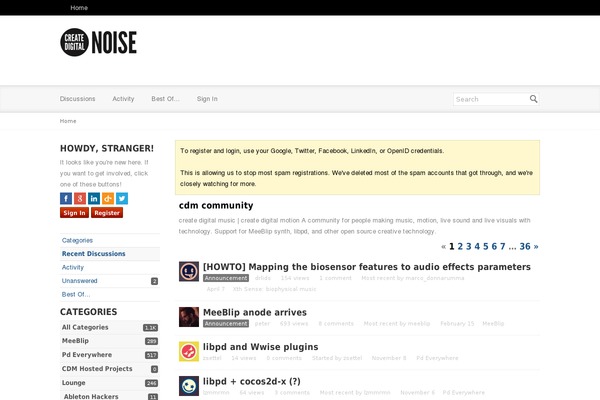Image resolution: width=600 pixels, height=400 pixels.
Task: Open avatar of libpd + cocos2d-x post
Action: [x=189, y=386]
